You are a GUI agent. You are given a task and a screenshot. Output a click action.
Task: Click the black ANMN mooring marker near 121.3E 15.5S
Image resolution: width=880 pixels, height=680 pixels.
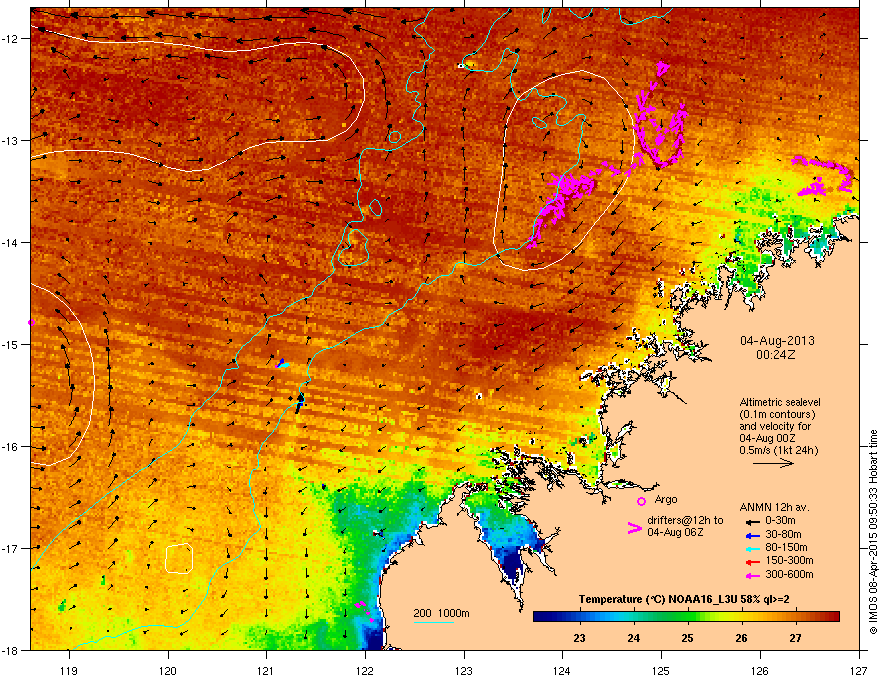pyautogui.click(x=299, y=401)
